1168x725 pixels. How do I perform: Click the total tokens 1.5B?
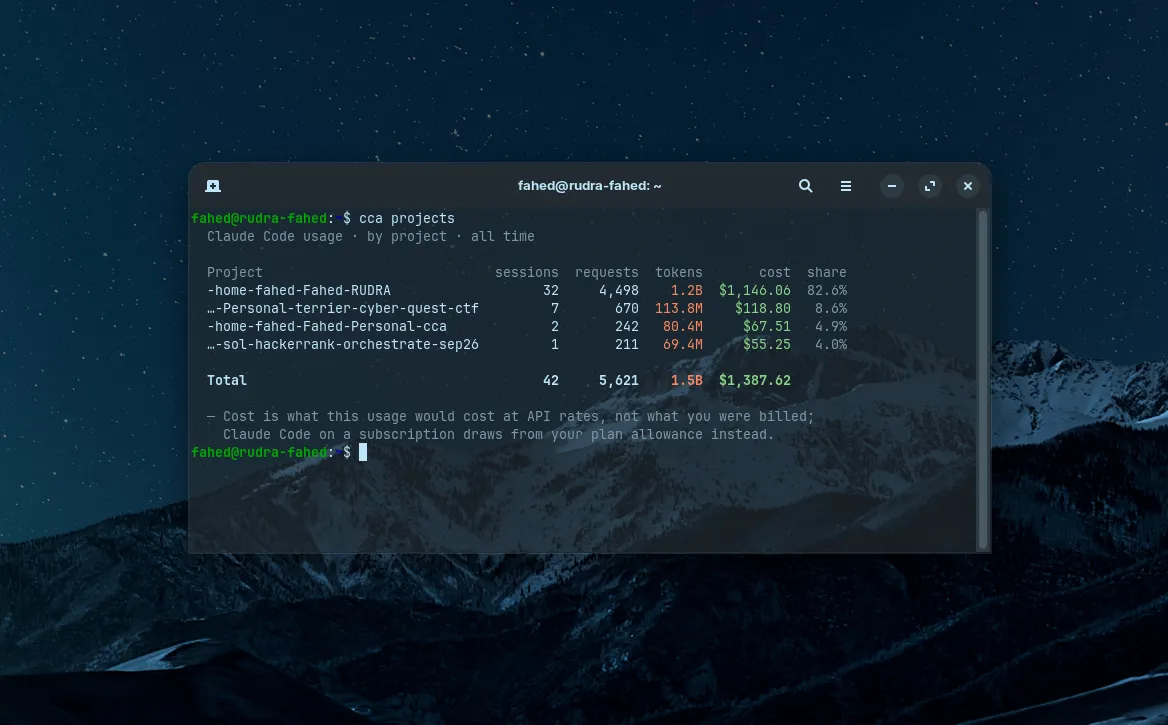(687, 380)
